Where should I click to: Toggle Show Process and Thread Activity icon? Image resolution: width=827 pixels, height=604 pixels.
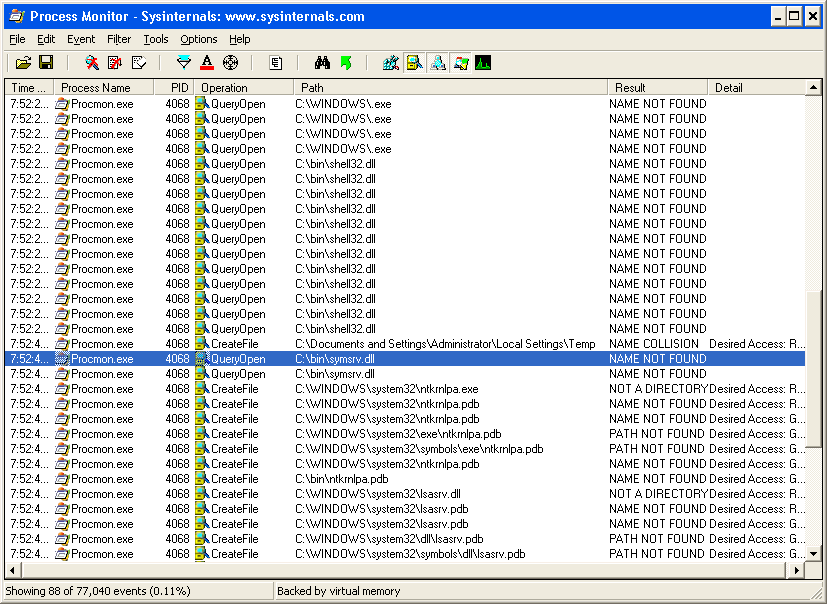(461, 63)
